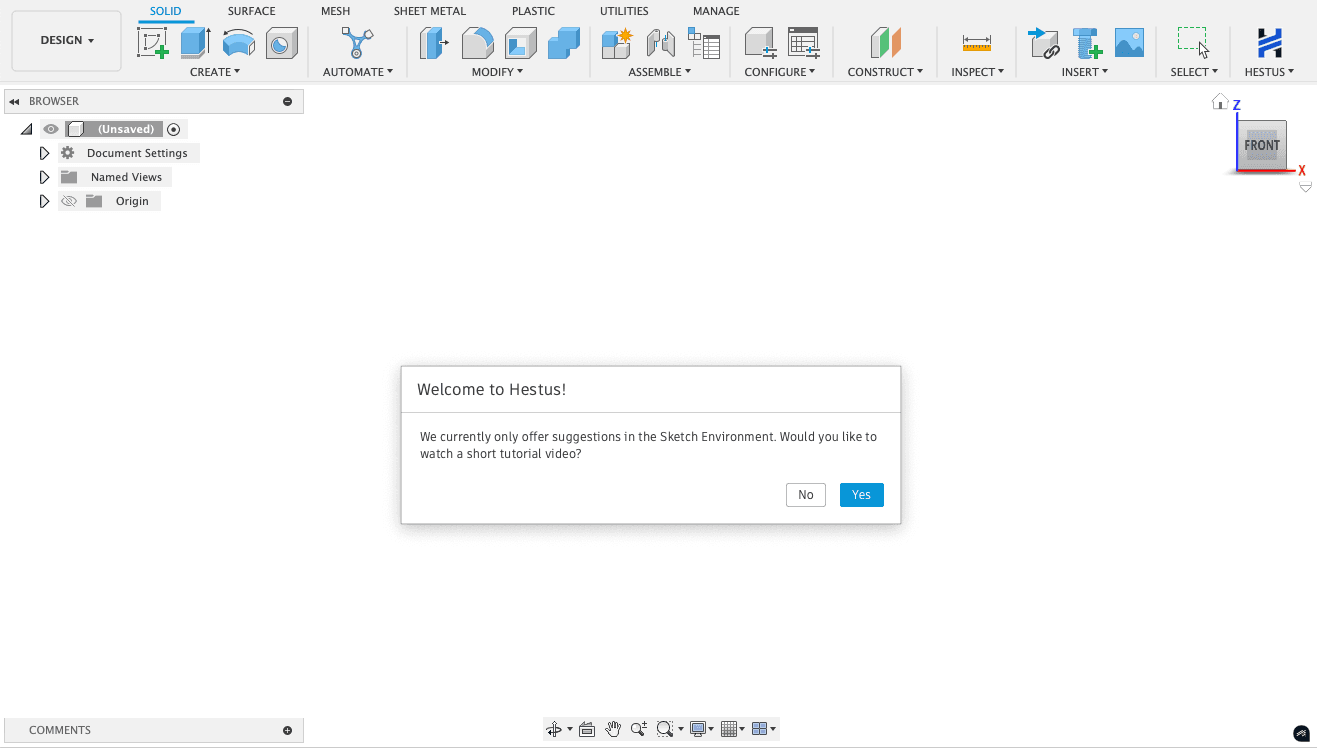Open the CREATE dropdown menu

point(215,72)
